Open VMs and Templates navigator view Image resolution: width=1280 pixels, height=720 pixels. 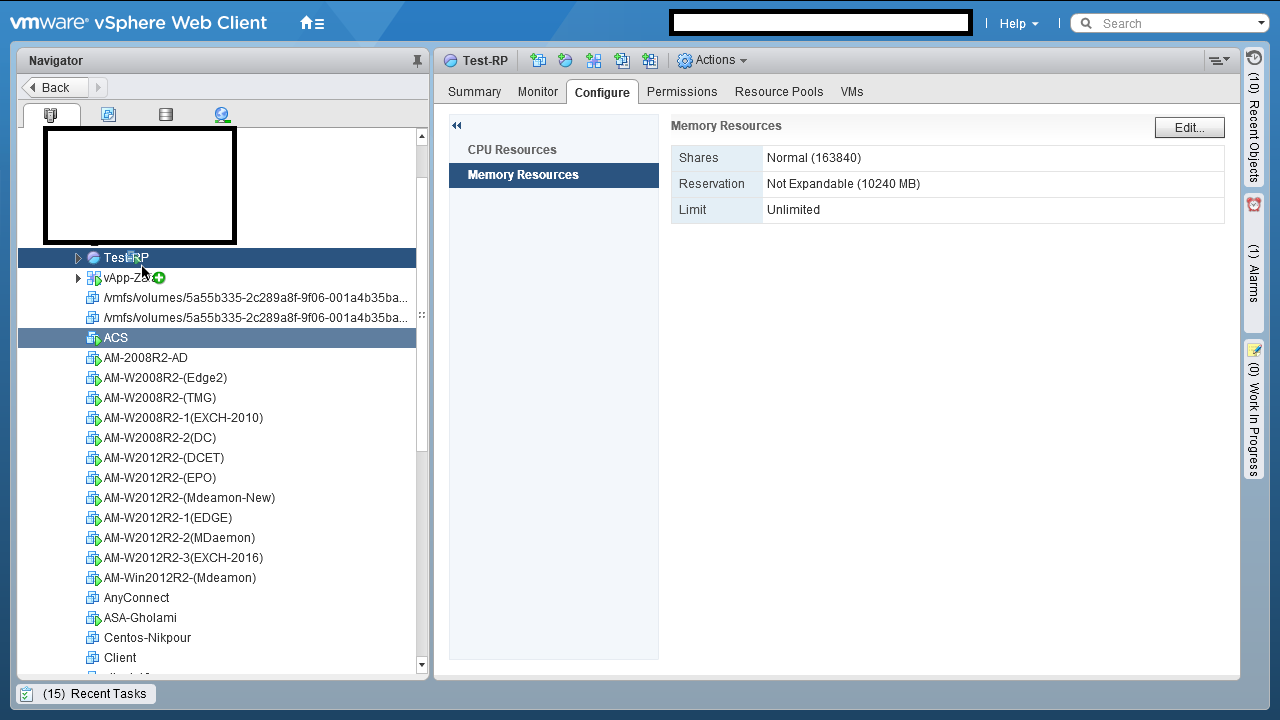[x=108, y=115]
